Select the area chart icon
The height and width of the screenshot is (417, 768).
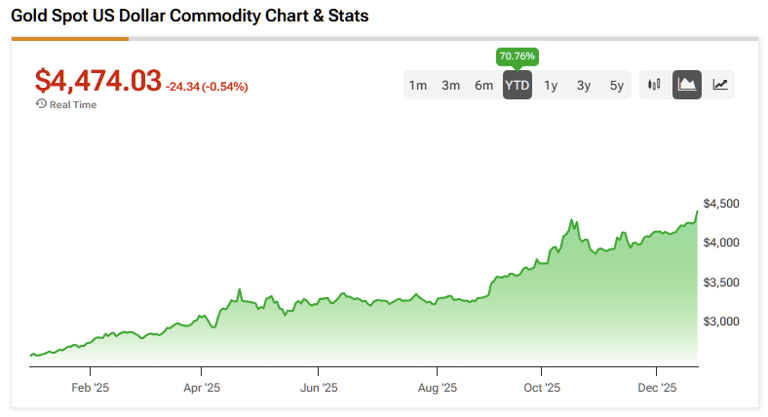[688, 85]
